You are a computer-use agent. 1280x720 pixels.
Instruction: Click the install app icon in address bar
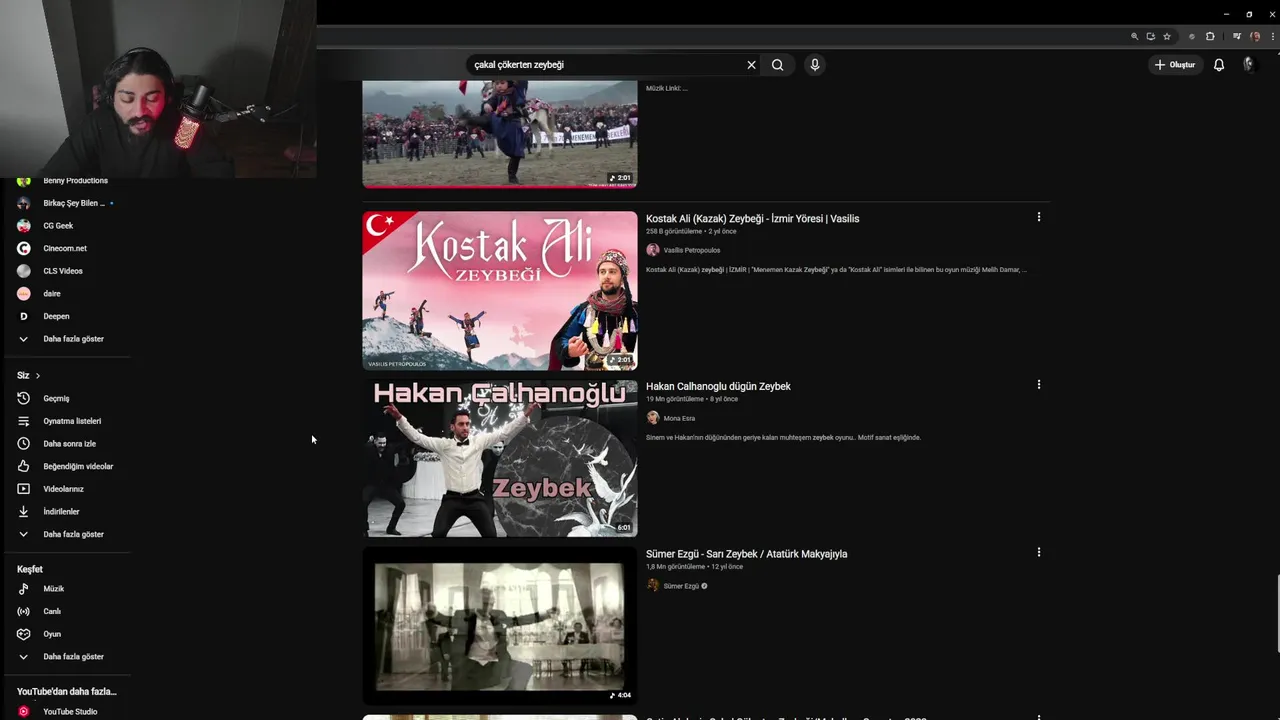click(1150, 36)
